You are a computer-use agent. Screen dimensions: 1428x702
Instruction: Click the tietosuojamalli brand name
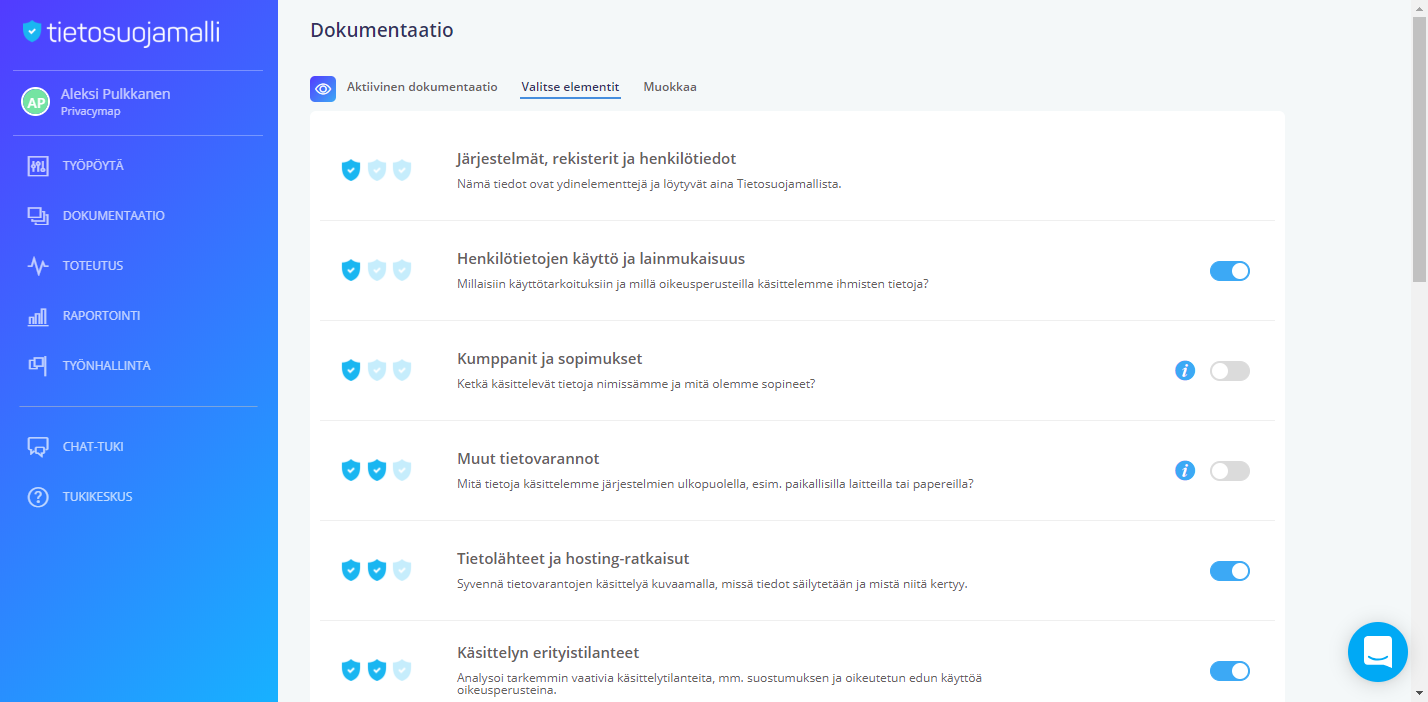133,33
